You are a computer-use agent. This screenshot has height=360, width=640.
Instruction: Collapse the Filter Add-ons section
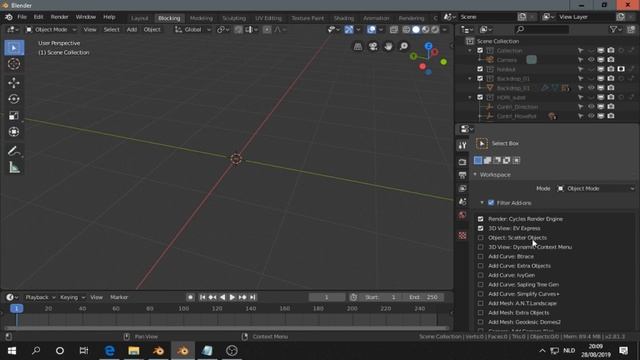[482, 203]
